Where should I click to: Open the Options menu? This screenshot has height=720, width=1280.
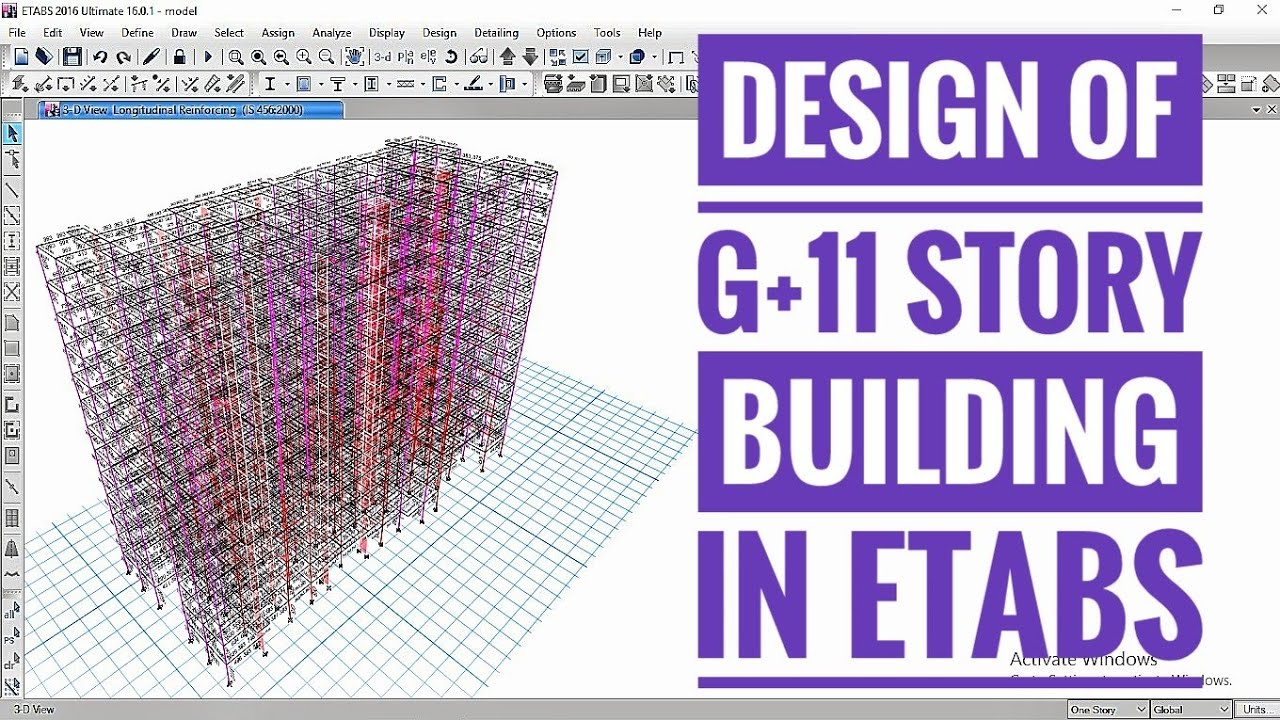point(556,33)
